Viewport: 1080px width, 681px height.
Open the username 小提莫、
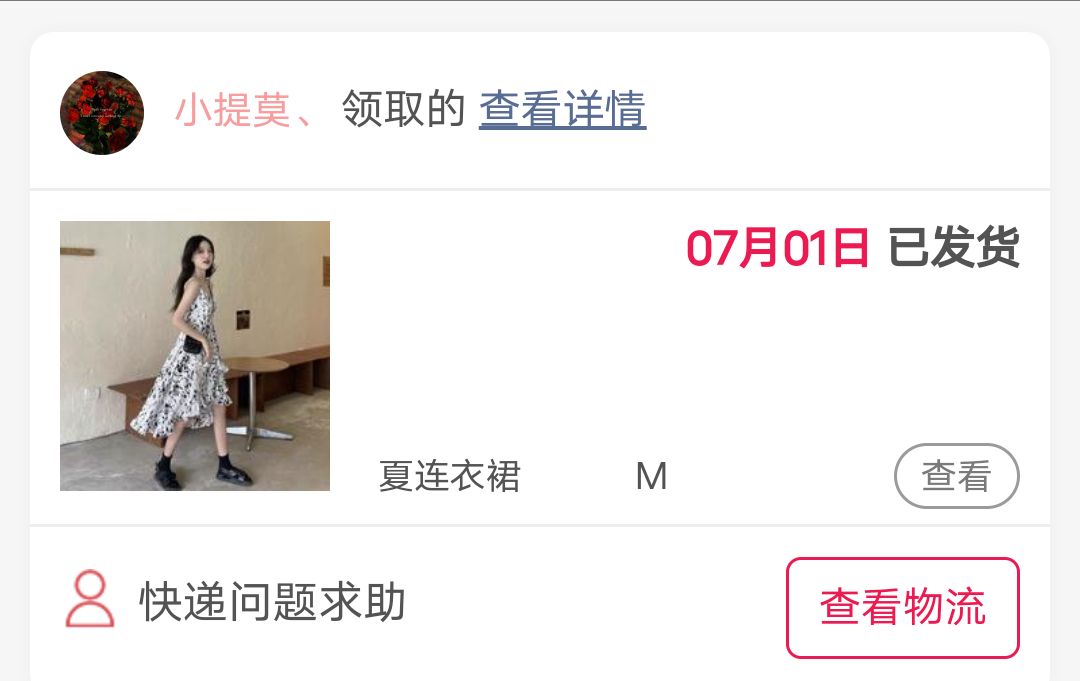pyautogui.click(x=244, y=110)
